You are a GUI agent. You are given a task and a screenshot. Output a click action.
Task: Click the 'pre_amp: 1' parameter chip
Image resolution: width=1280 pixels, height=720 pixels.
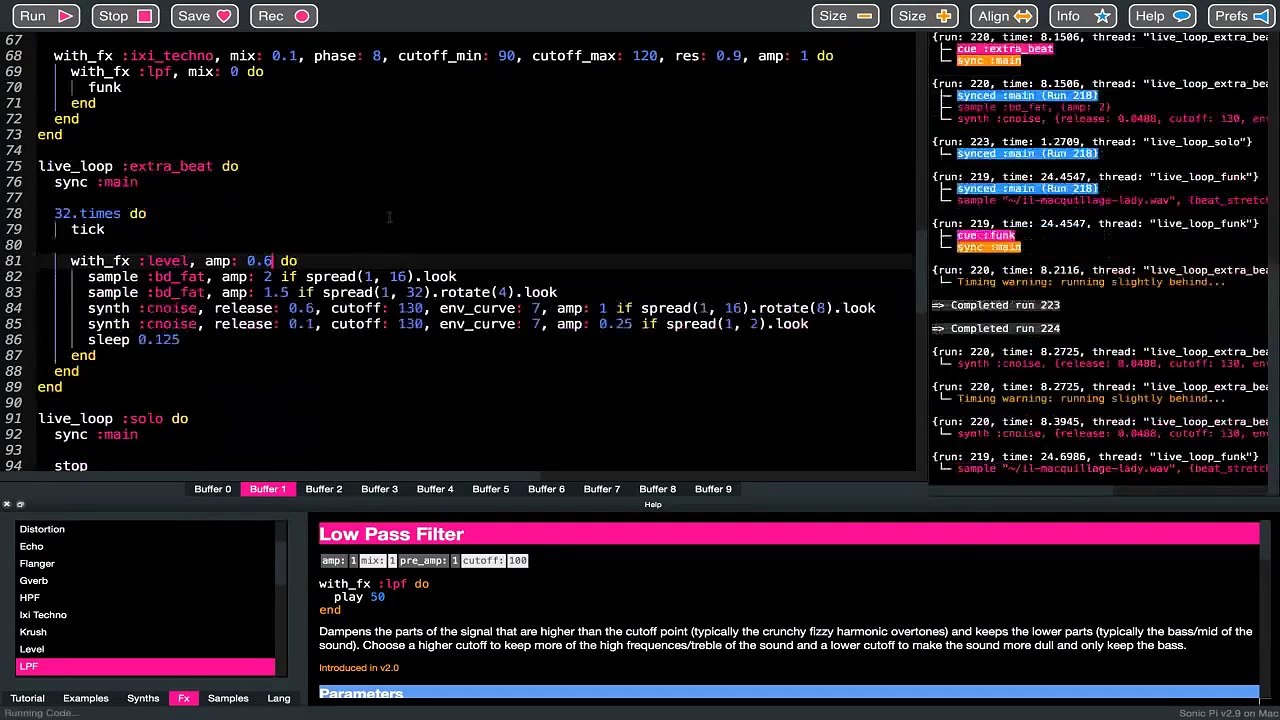[428, 561]
